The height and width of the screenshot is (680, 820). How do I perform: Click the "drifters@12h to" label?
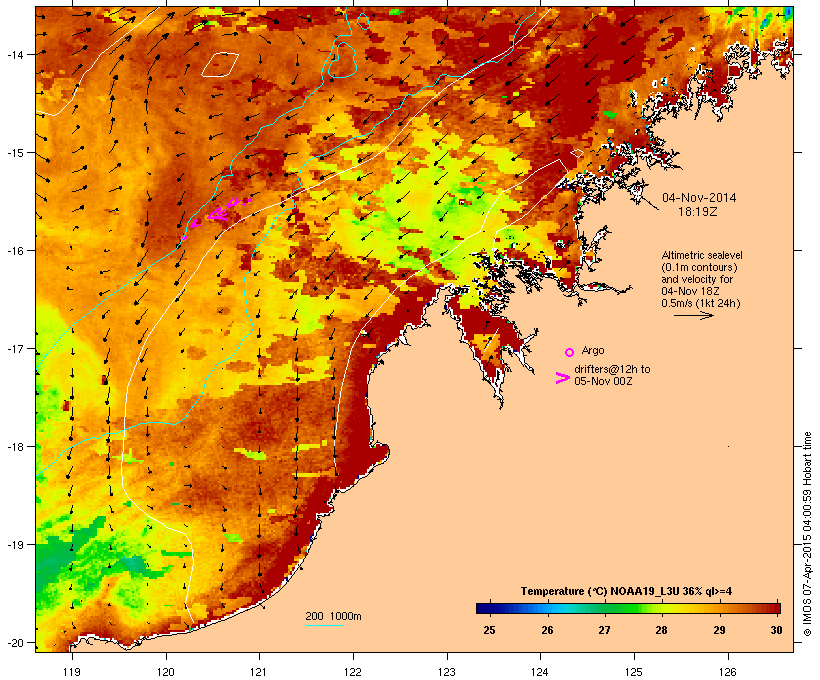(612, 369)
